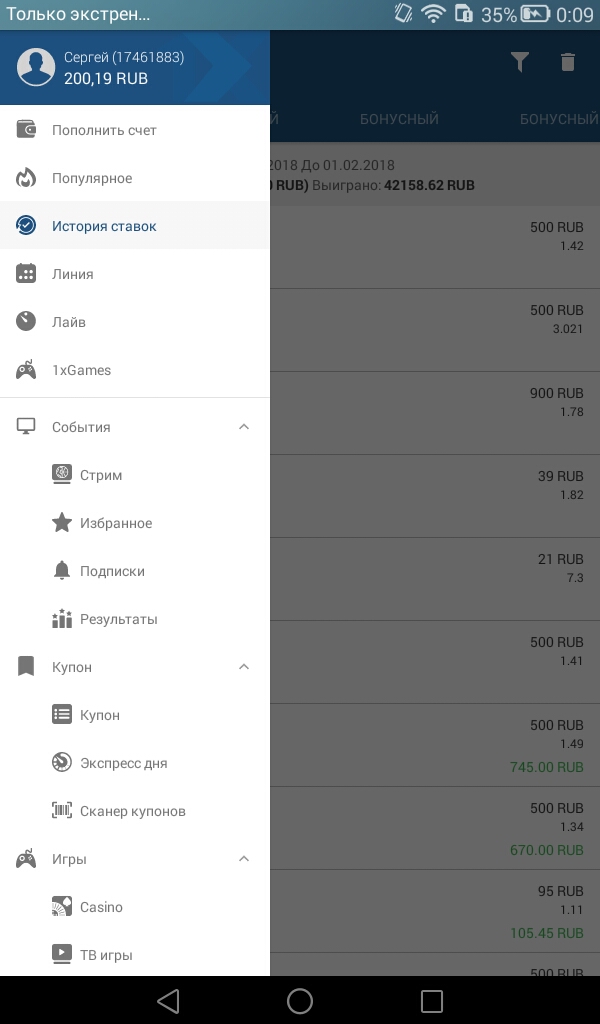Tap the star icon for Избранное

tap(62, 523)
